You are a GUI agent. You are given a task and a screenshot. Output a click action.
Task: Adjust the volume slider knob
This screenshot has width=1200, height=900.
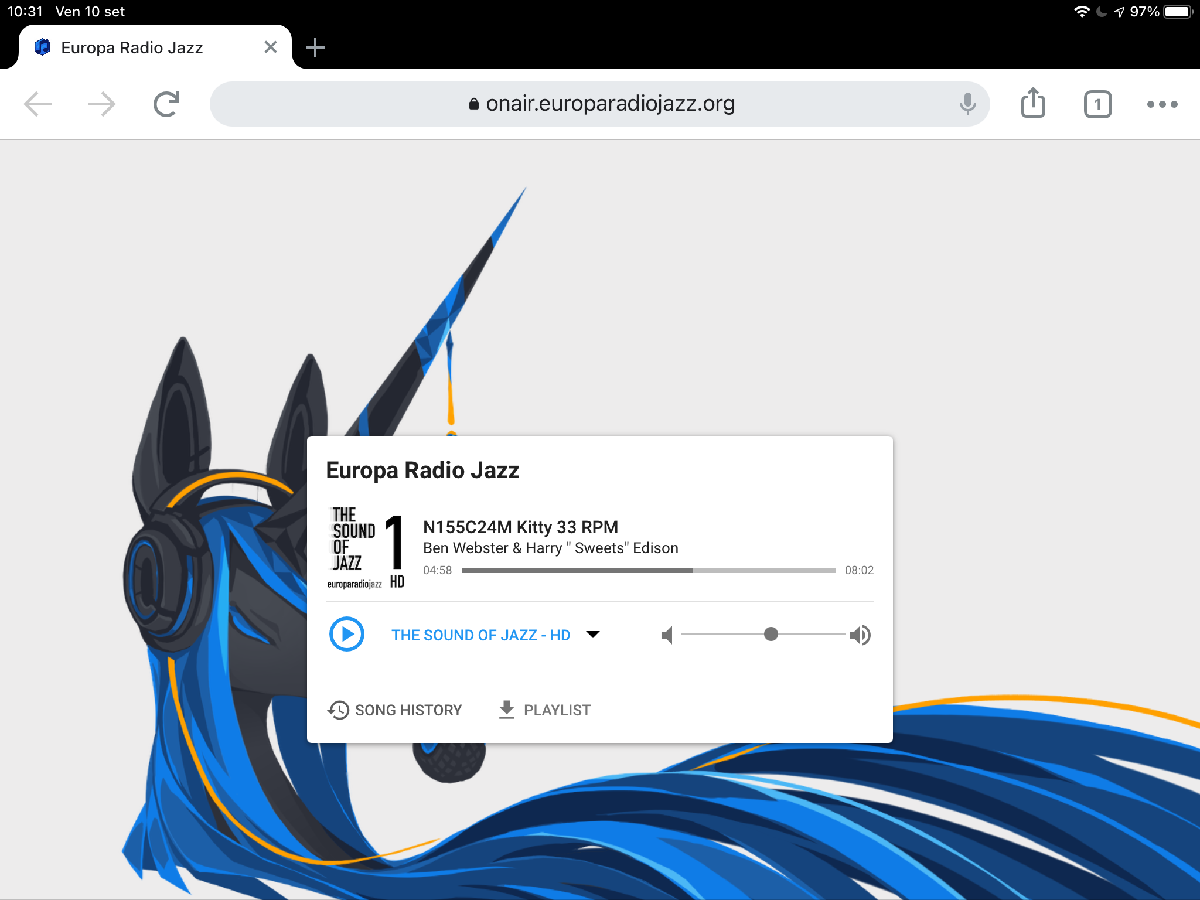click(770, 634)
